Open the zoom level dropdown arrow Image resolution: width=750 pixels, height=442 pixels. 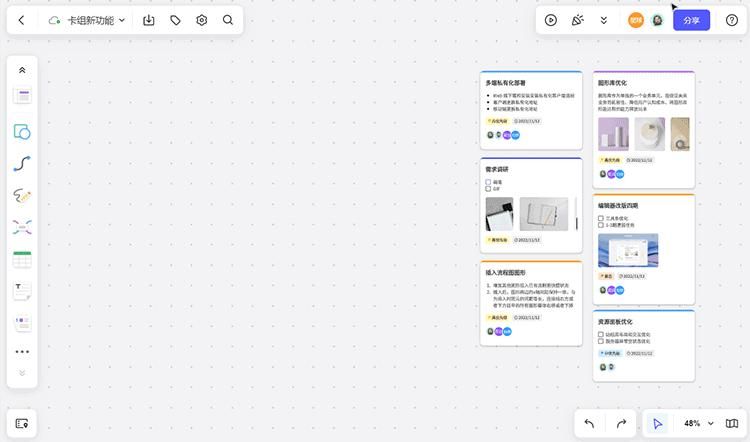(x=710, y=423)
